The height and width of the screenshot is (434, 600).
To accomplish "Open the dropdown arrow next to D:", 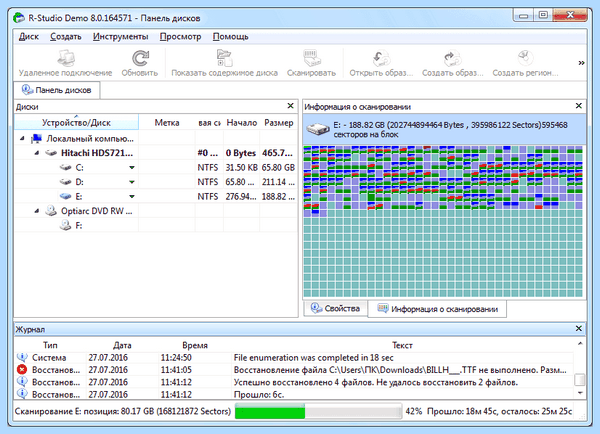I will pos(132,182).
